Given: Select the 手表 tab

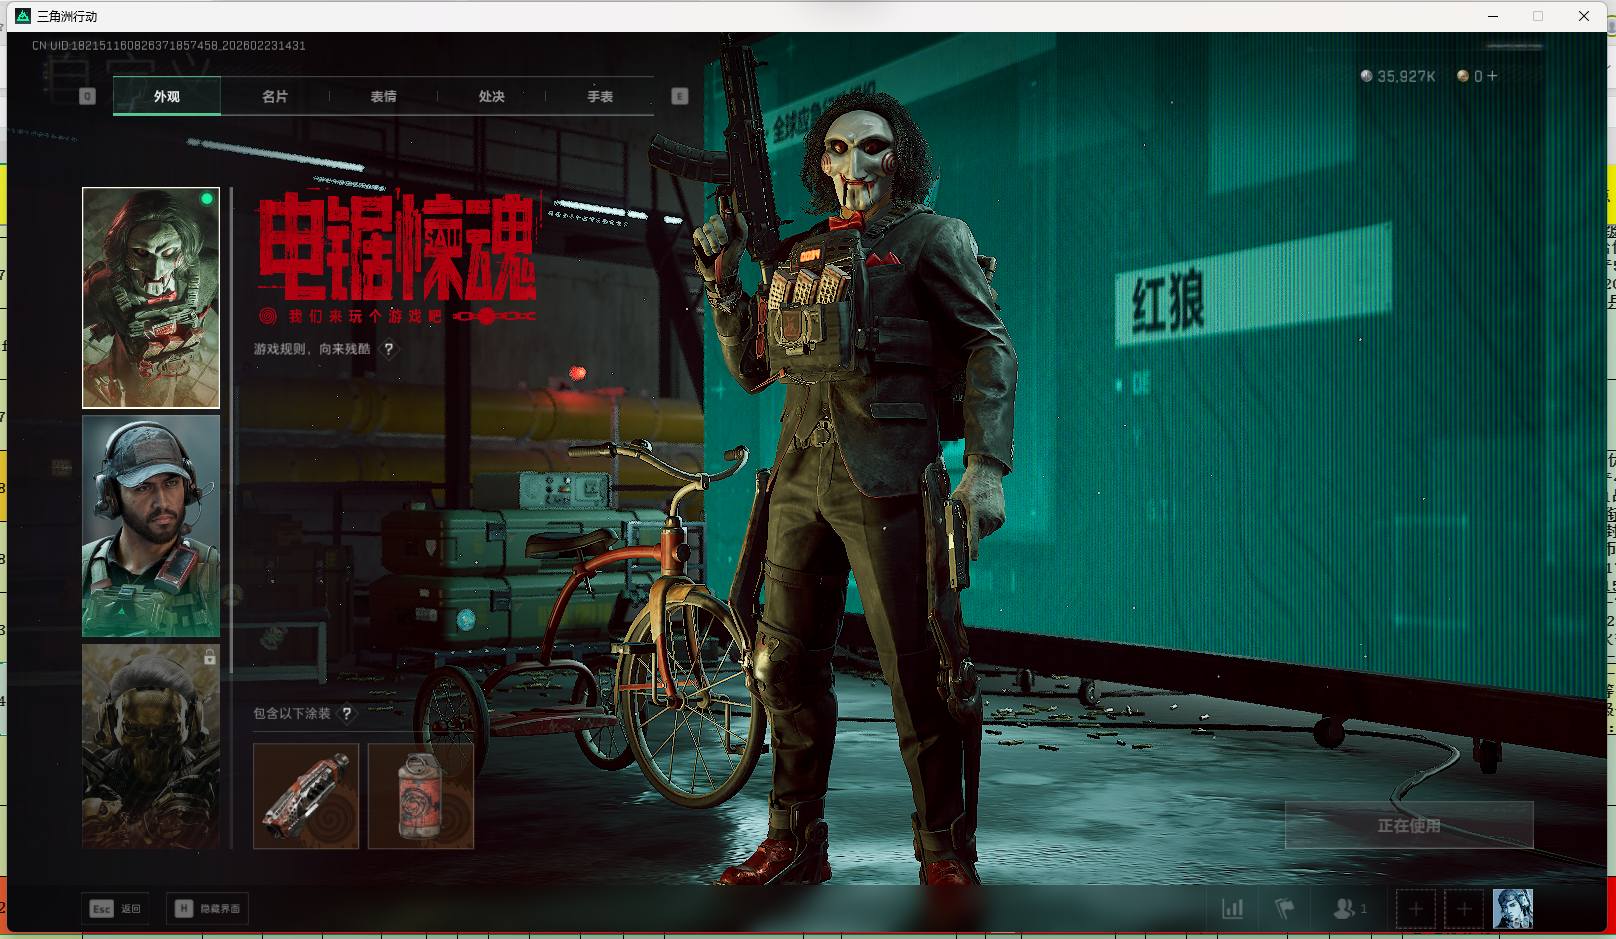Looking at the screenshot, I should pyautogui.click(x=600, y=96).
